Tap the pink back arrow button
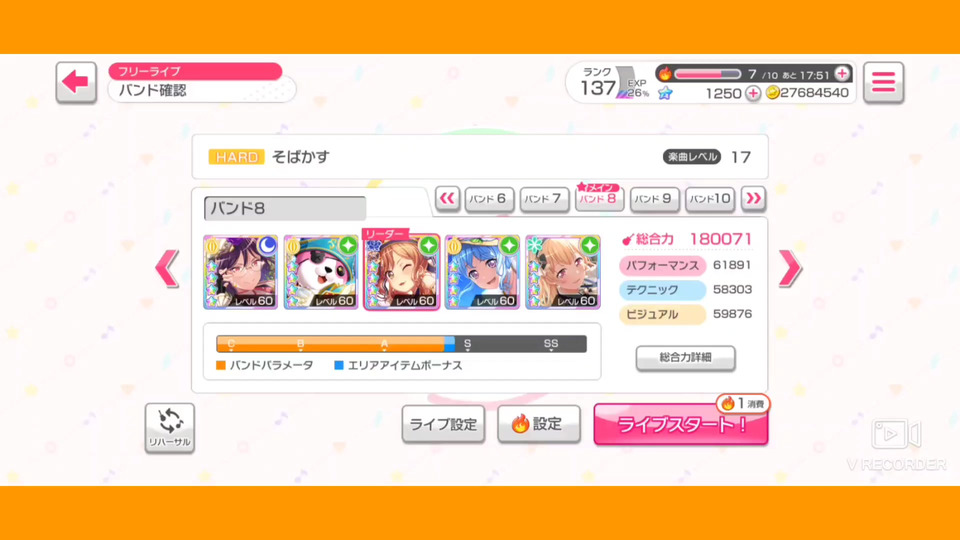960x540 pixels. click(x=76, y=82)
